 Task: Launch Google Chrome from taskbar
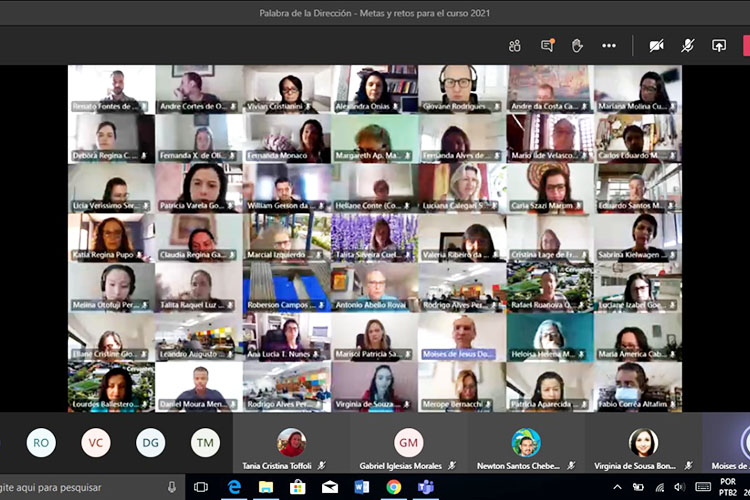[394, 487]
